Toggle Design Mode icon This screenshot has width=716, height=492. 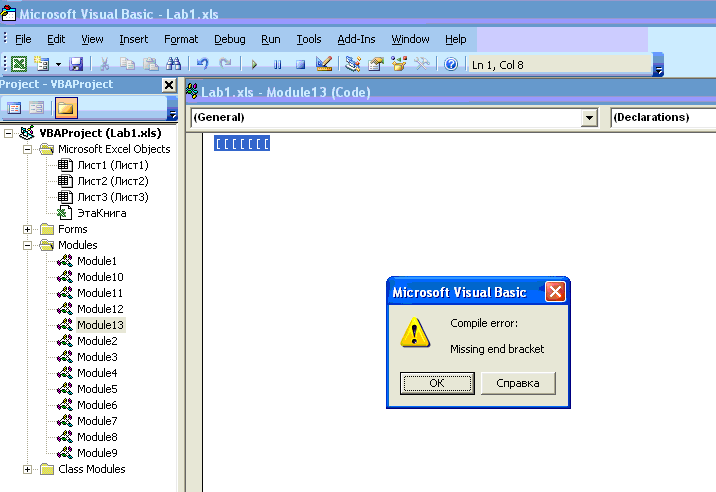click(324, 64)
